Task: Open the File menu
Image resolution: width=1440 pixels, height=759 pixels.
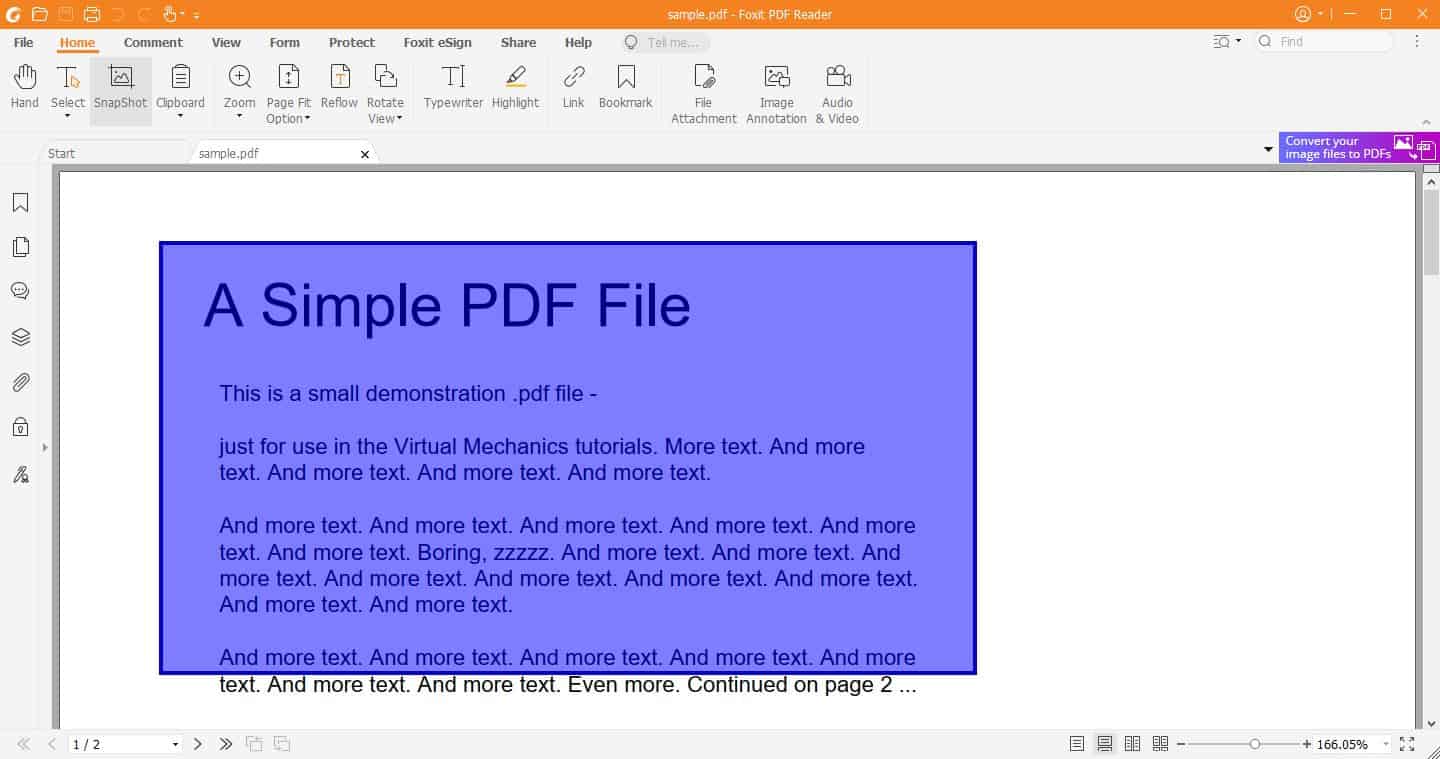Action: coord(23,42)
